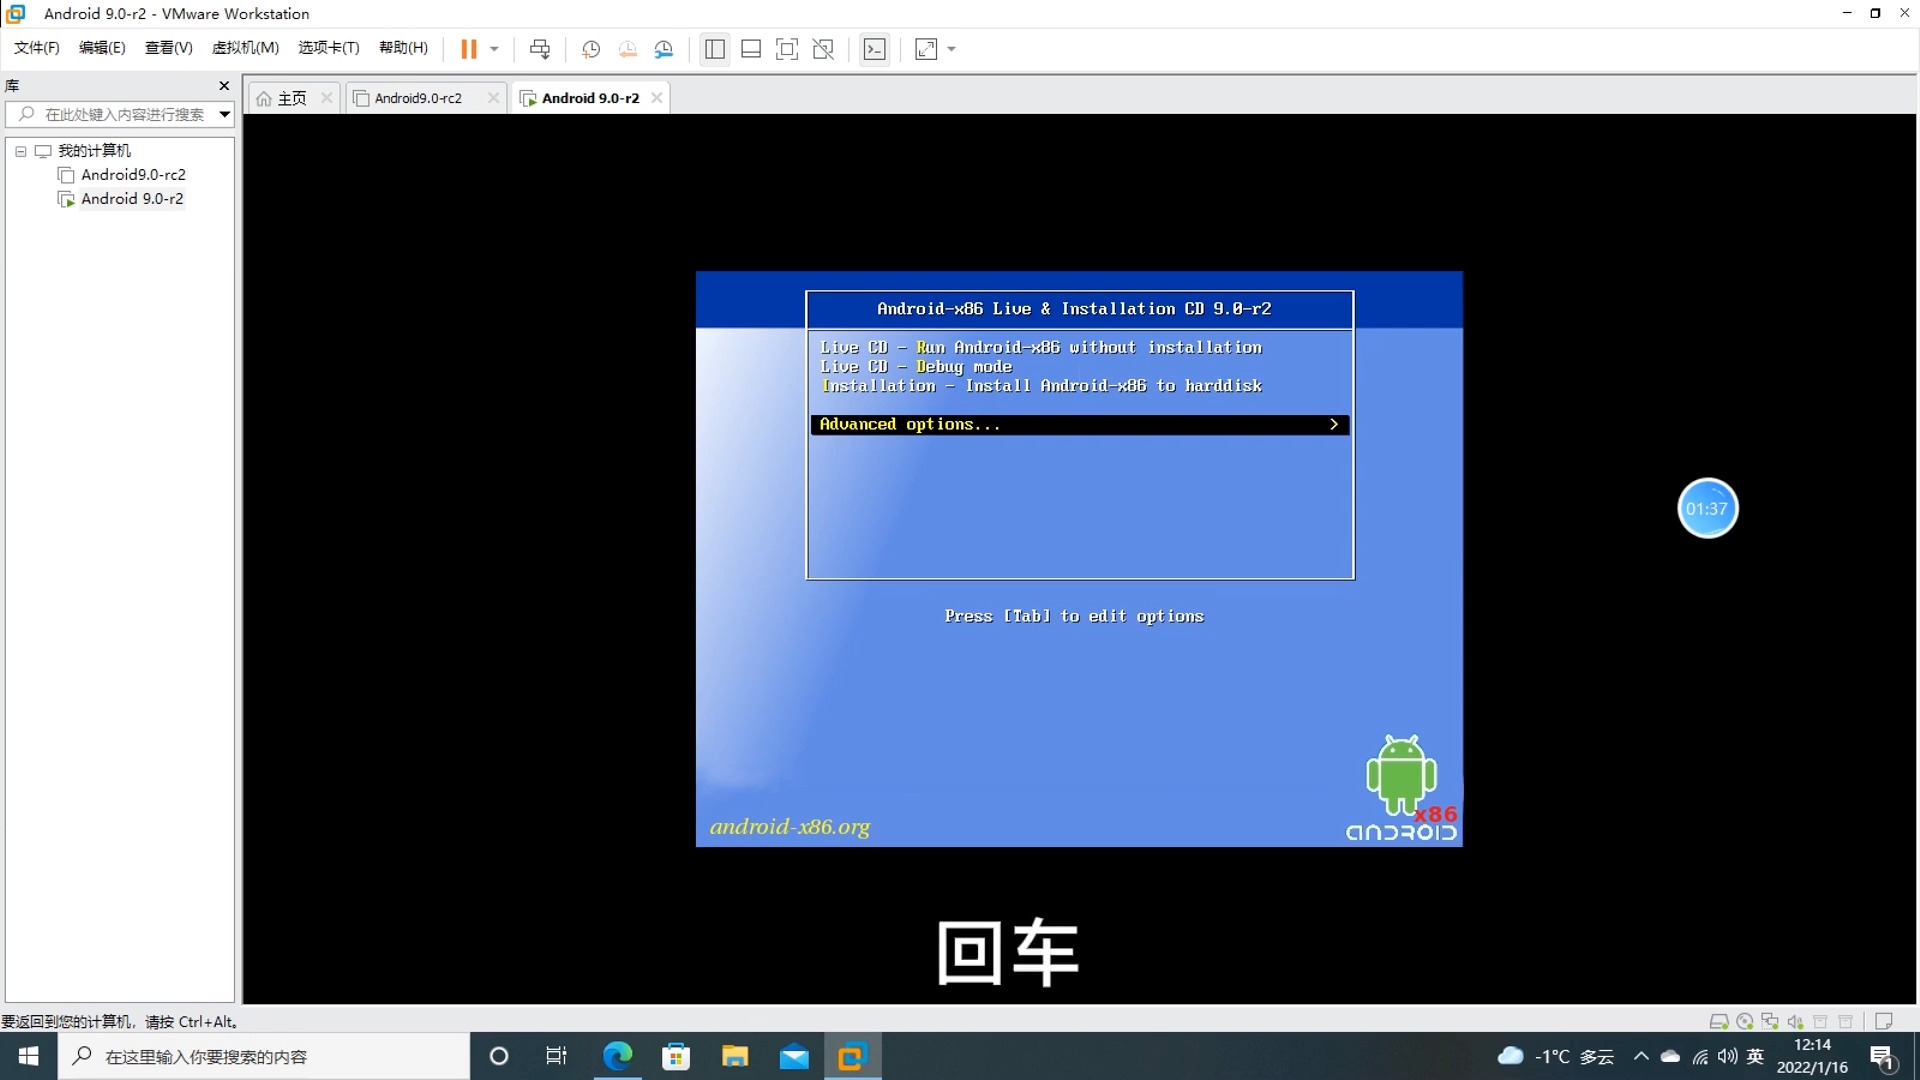This screenshot has width=1920, height=1080.
Task: Open the power options dropdown next to pause
Action: pos(494,49)
